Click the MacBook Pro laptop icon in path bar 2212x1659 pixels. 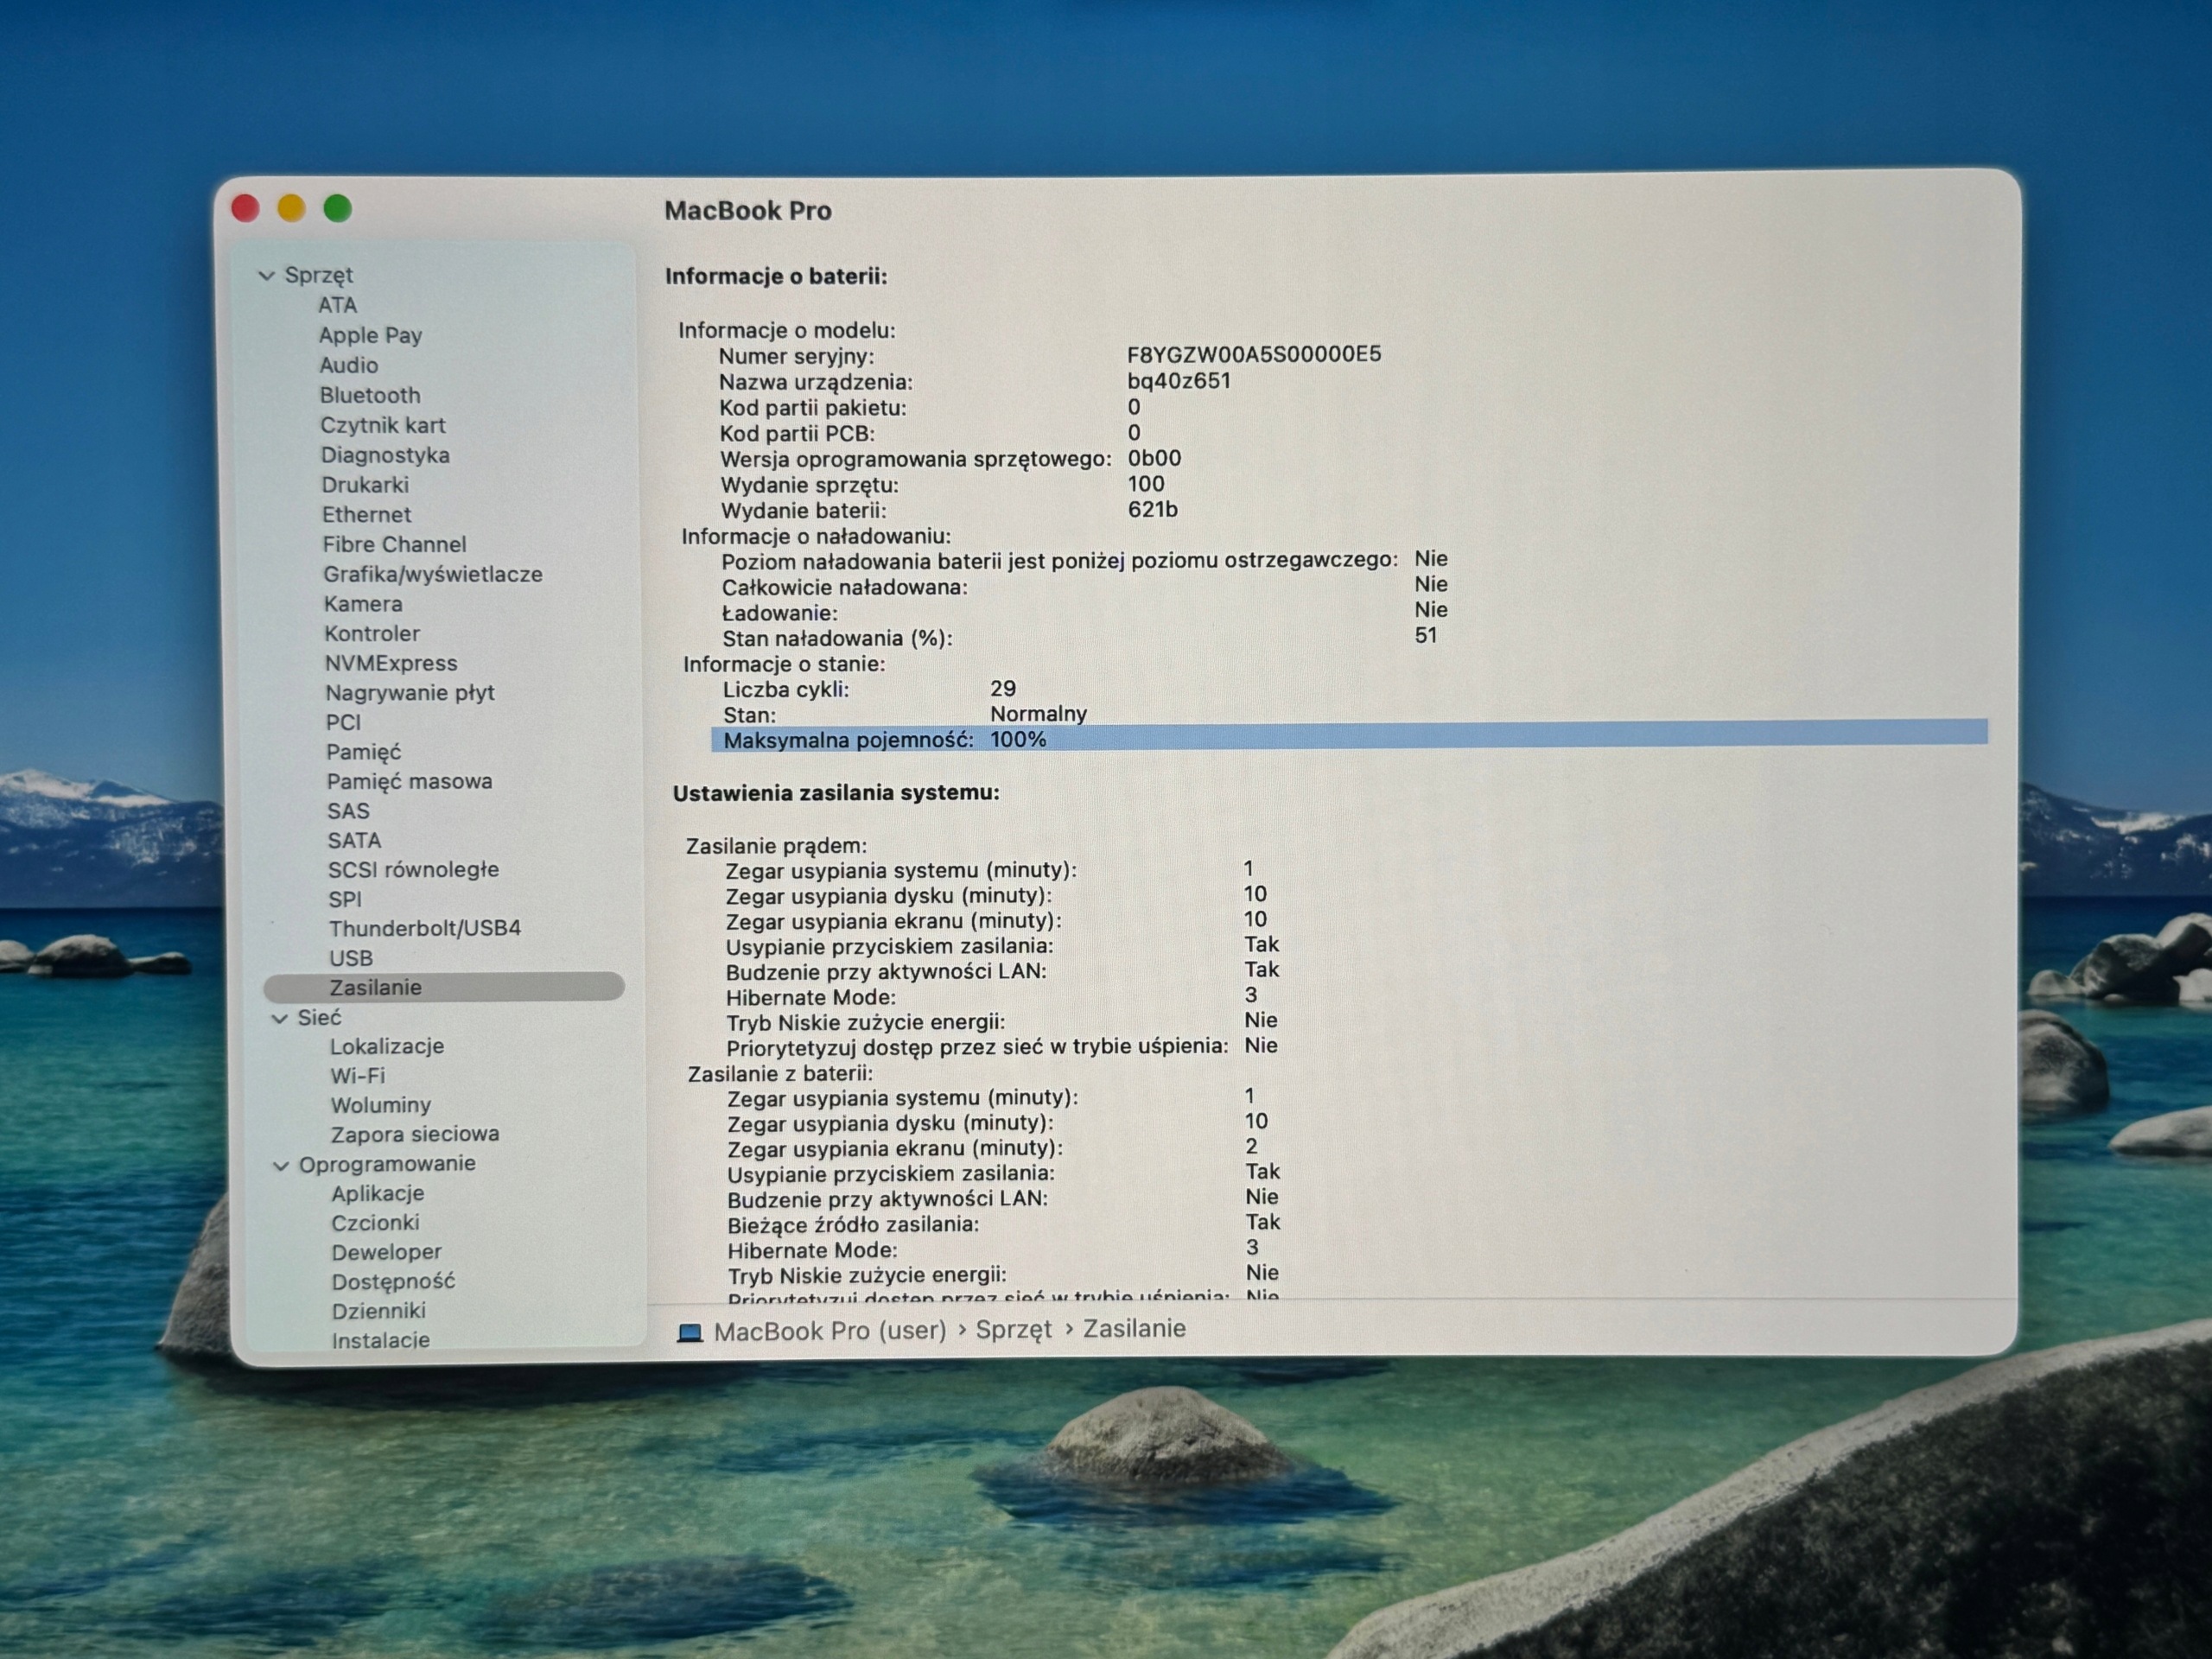click(690, 1332)
